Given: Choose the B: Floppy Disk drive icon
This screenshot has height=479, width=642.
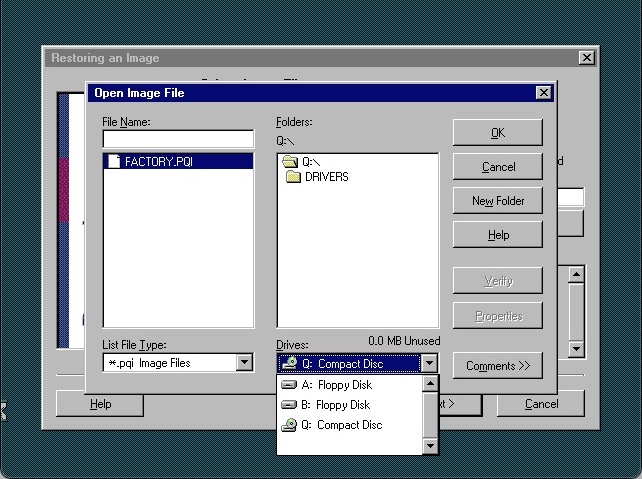Looking at the screenshot, I should 289,405.
